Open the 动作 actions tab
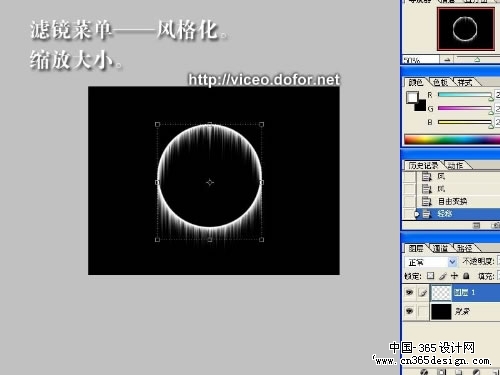The width and height of the screenshot is (500, 375). [x=455, y=165]
